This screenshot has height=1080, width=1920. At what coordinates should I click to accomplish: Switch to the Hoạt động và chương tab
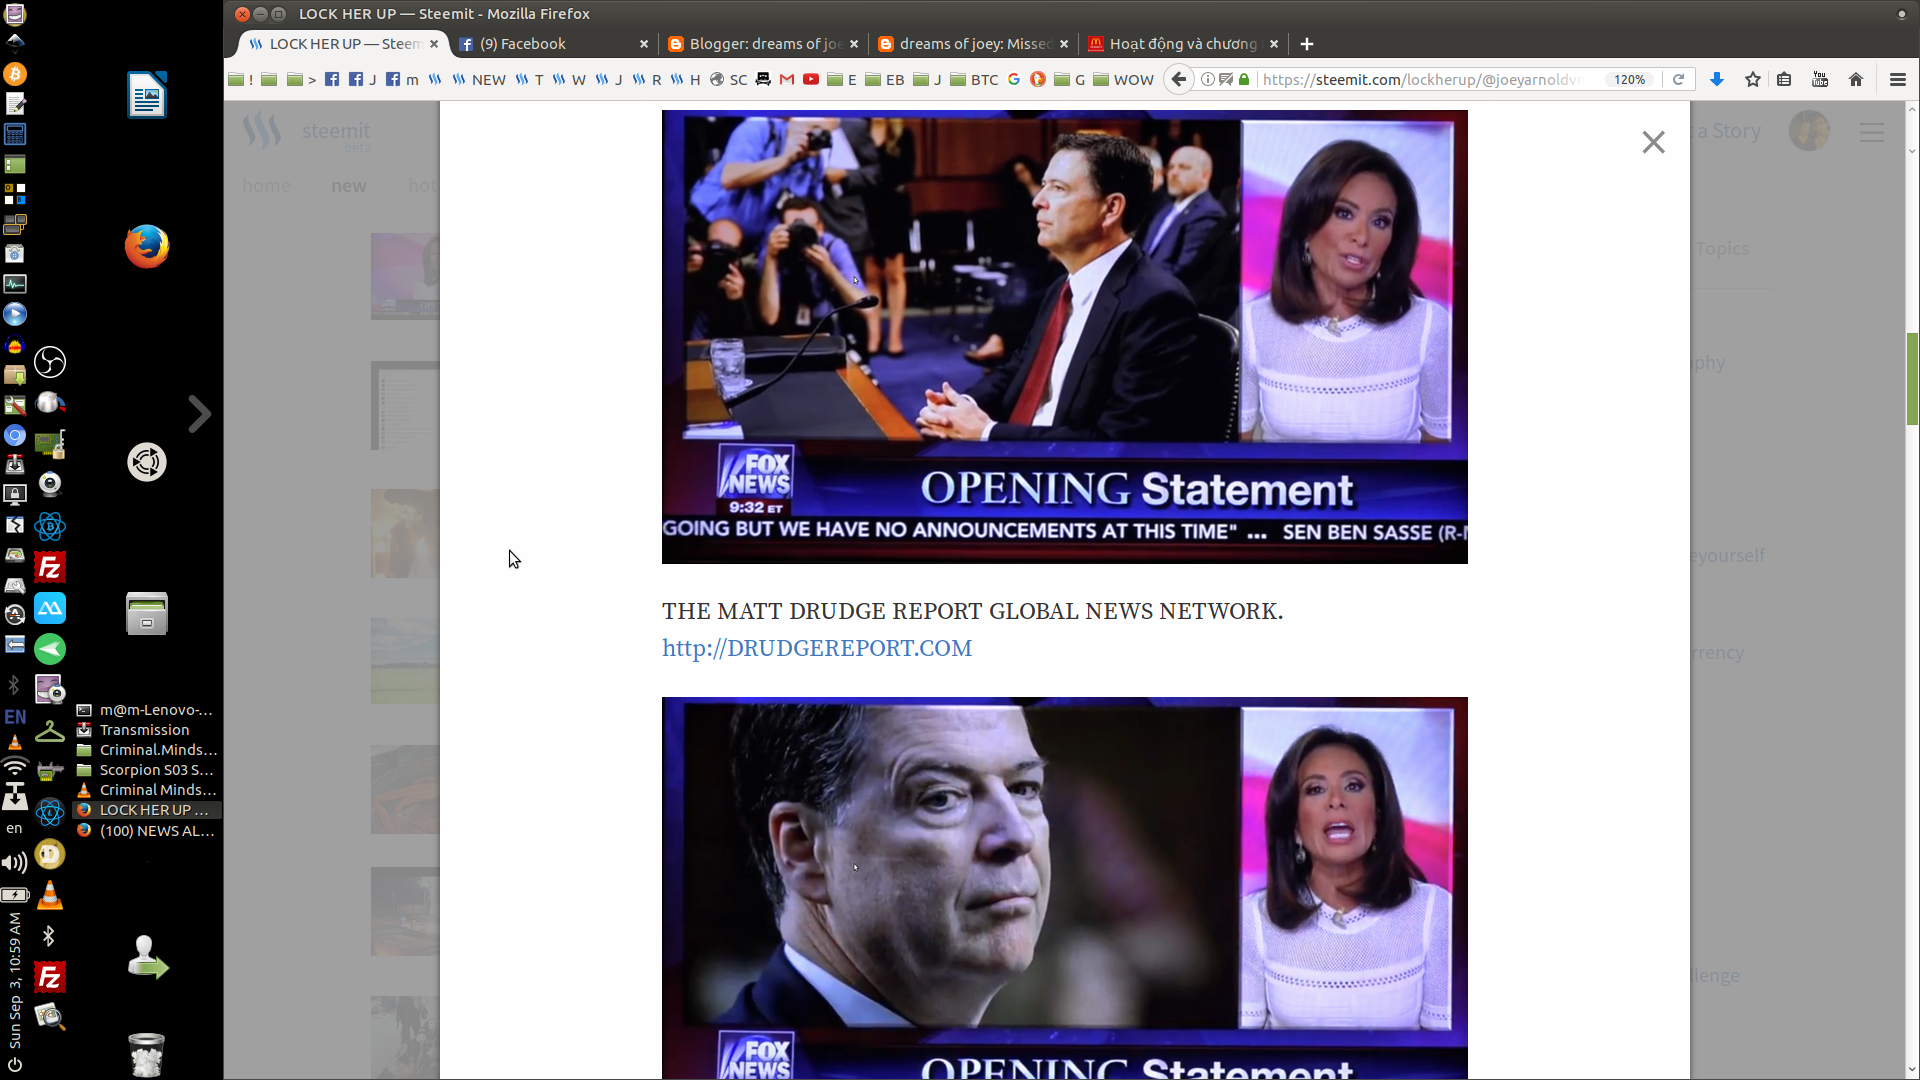[1182, 44]
